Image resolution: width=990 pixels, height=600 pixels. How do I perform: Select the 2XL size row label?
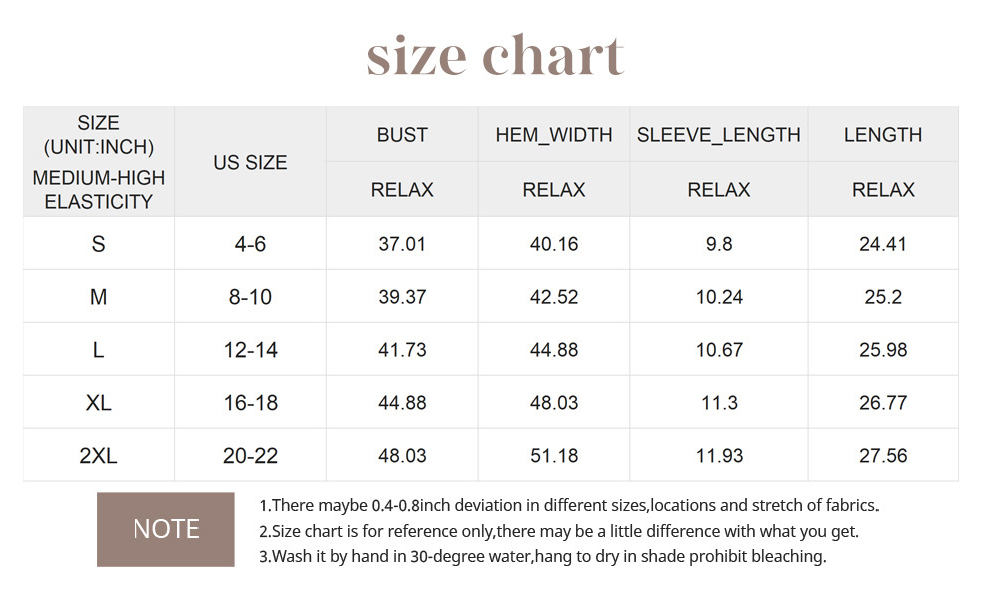click(x=98, y=455)
